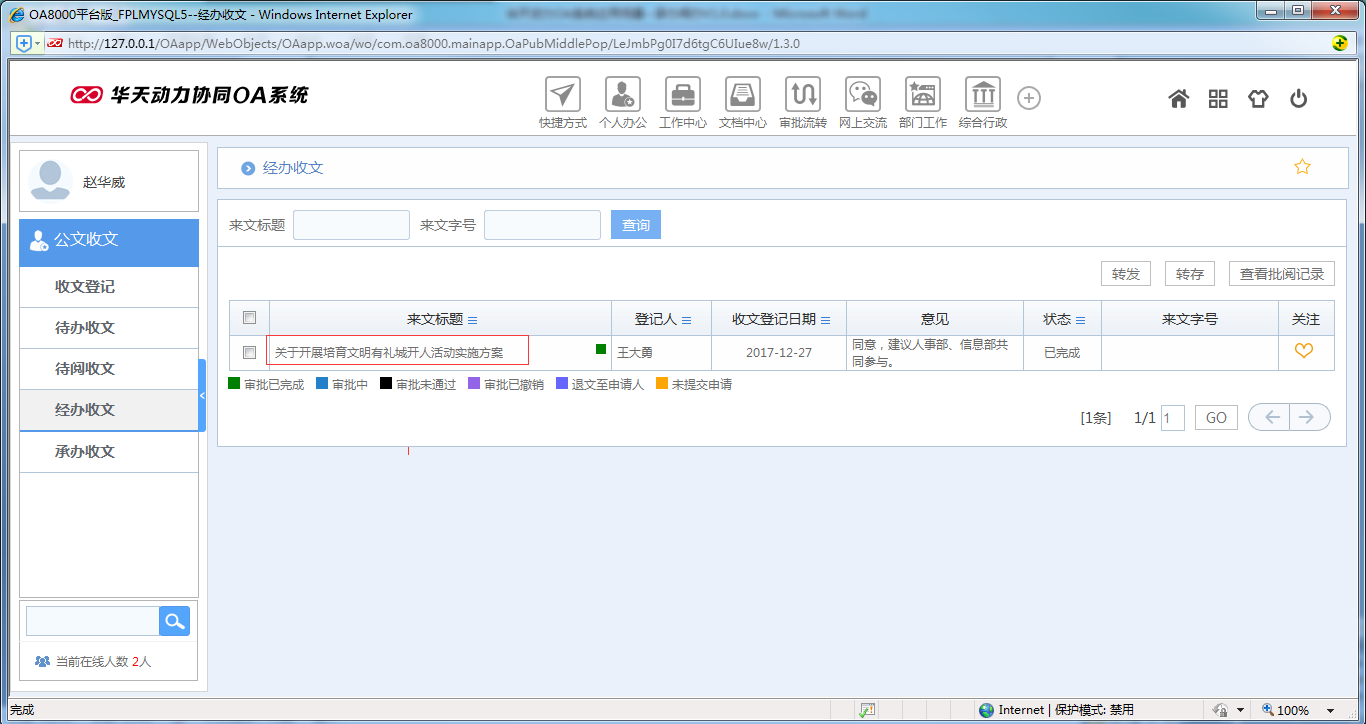Click the 查看批阅记录 button
The width and height of the screenshot is (1366, 724).
coord(1281,274)
